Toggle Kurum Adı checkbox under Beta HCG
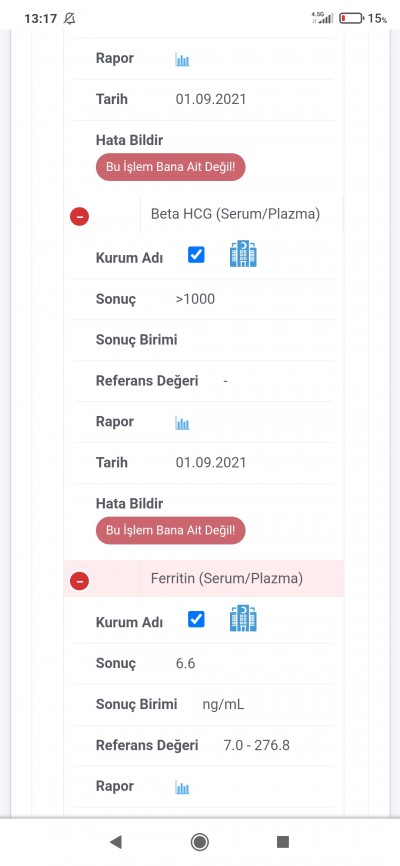 tap(196, 255)
